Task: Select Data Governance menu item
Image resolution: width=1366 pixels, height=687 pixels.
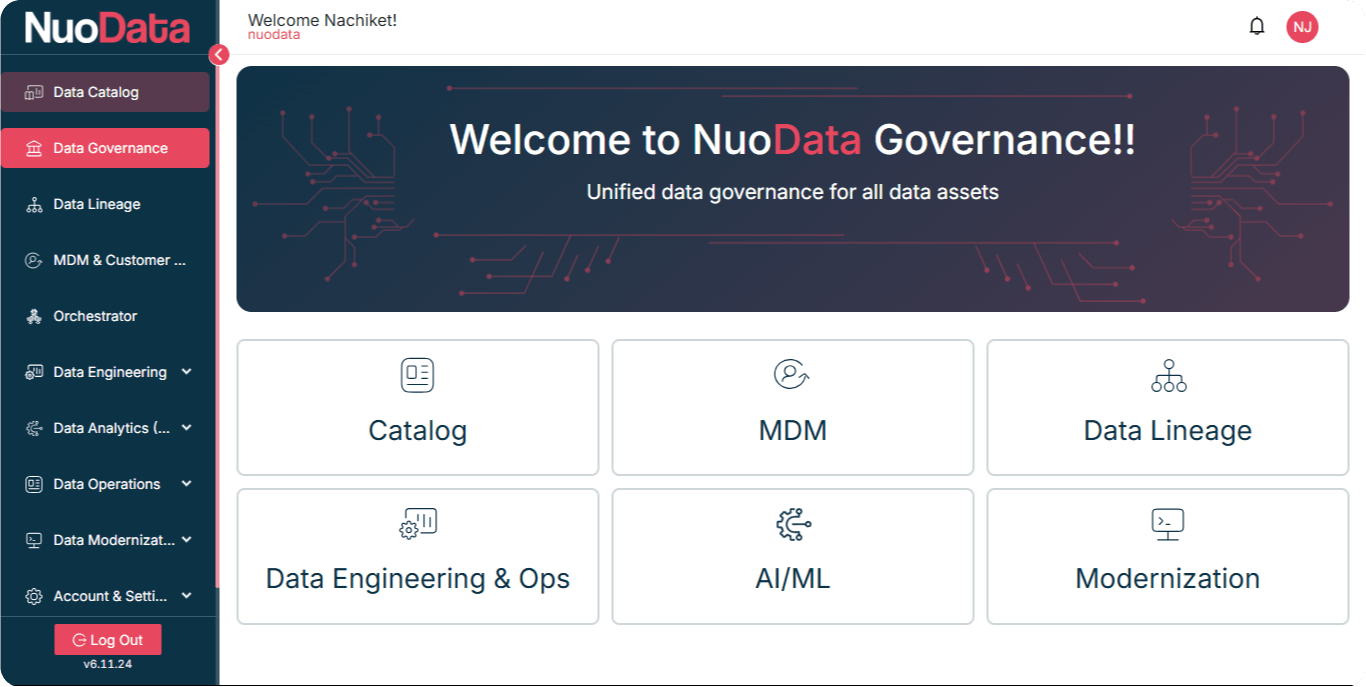Action: 105,148
